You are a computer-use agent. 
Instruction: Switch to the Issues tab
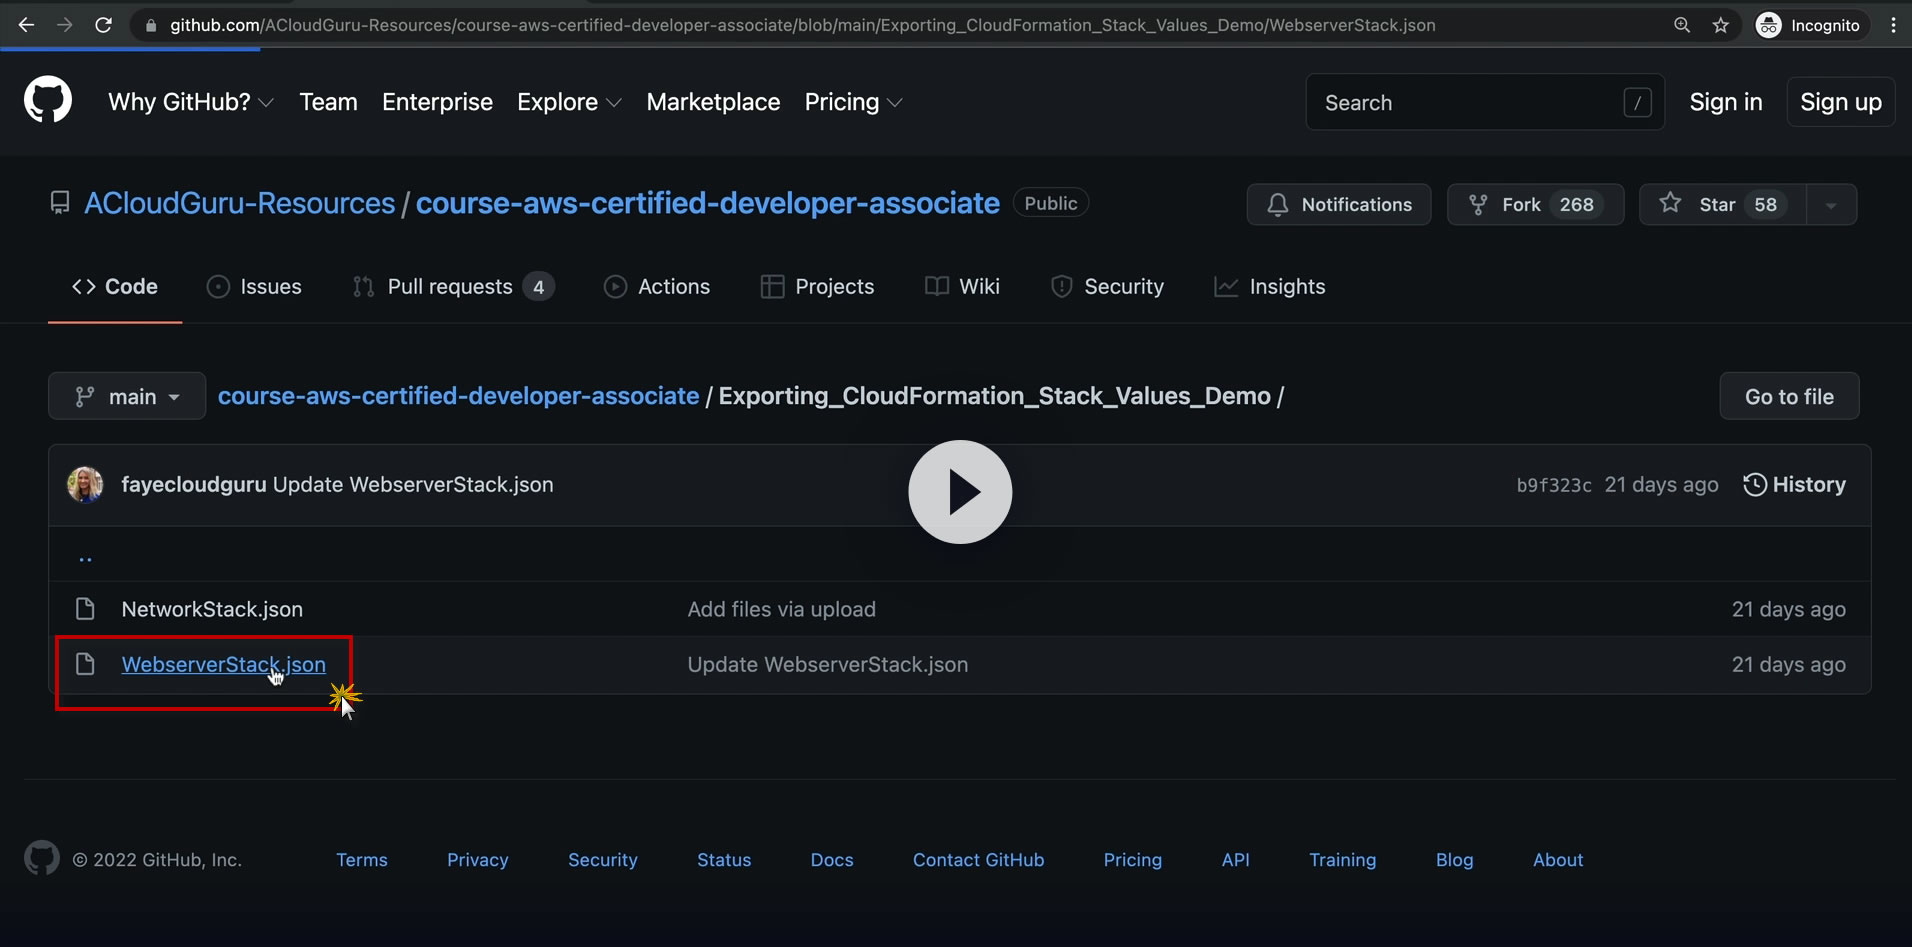click(x=254, y=287)
